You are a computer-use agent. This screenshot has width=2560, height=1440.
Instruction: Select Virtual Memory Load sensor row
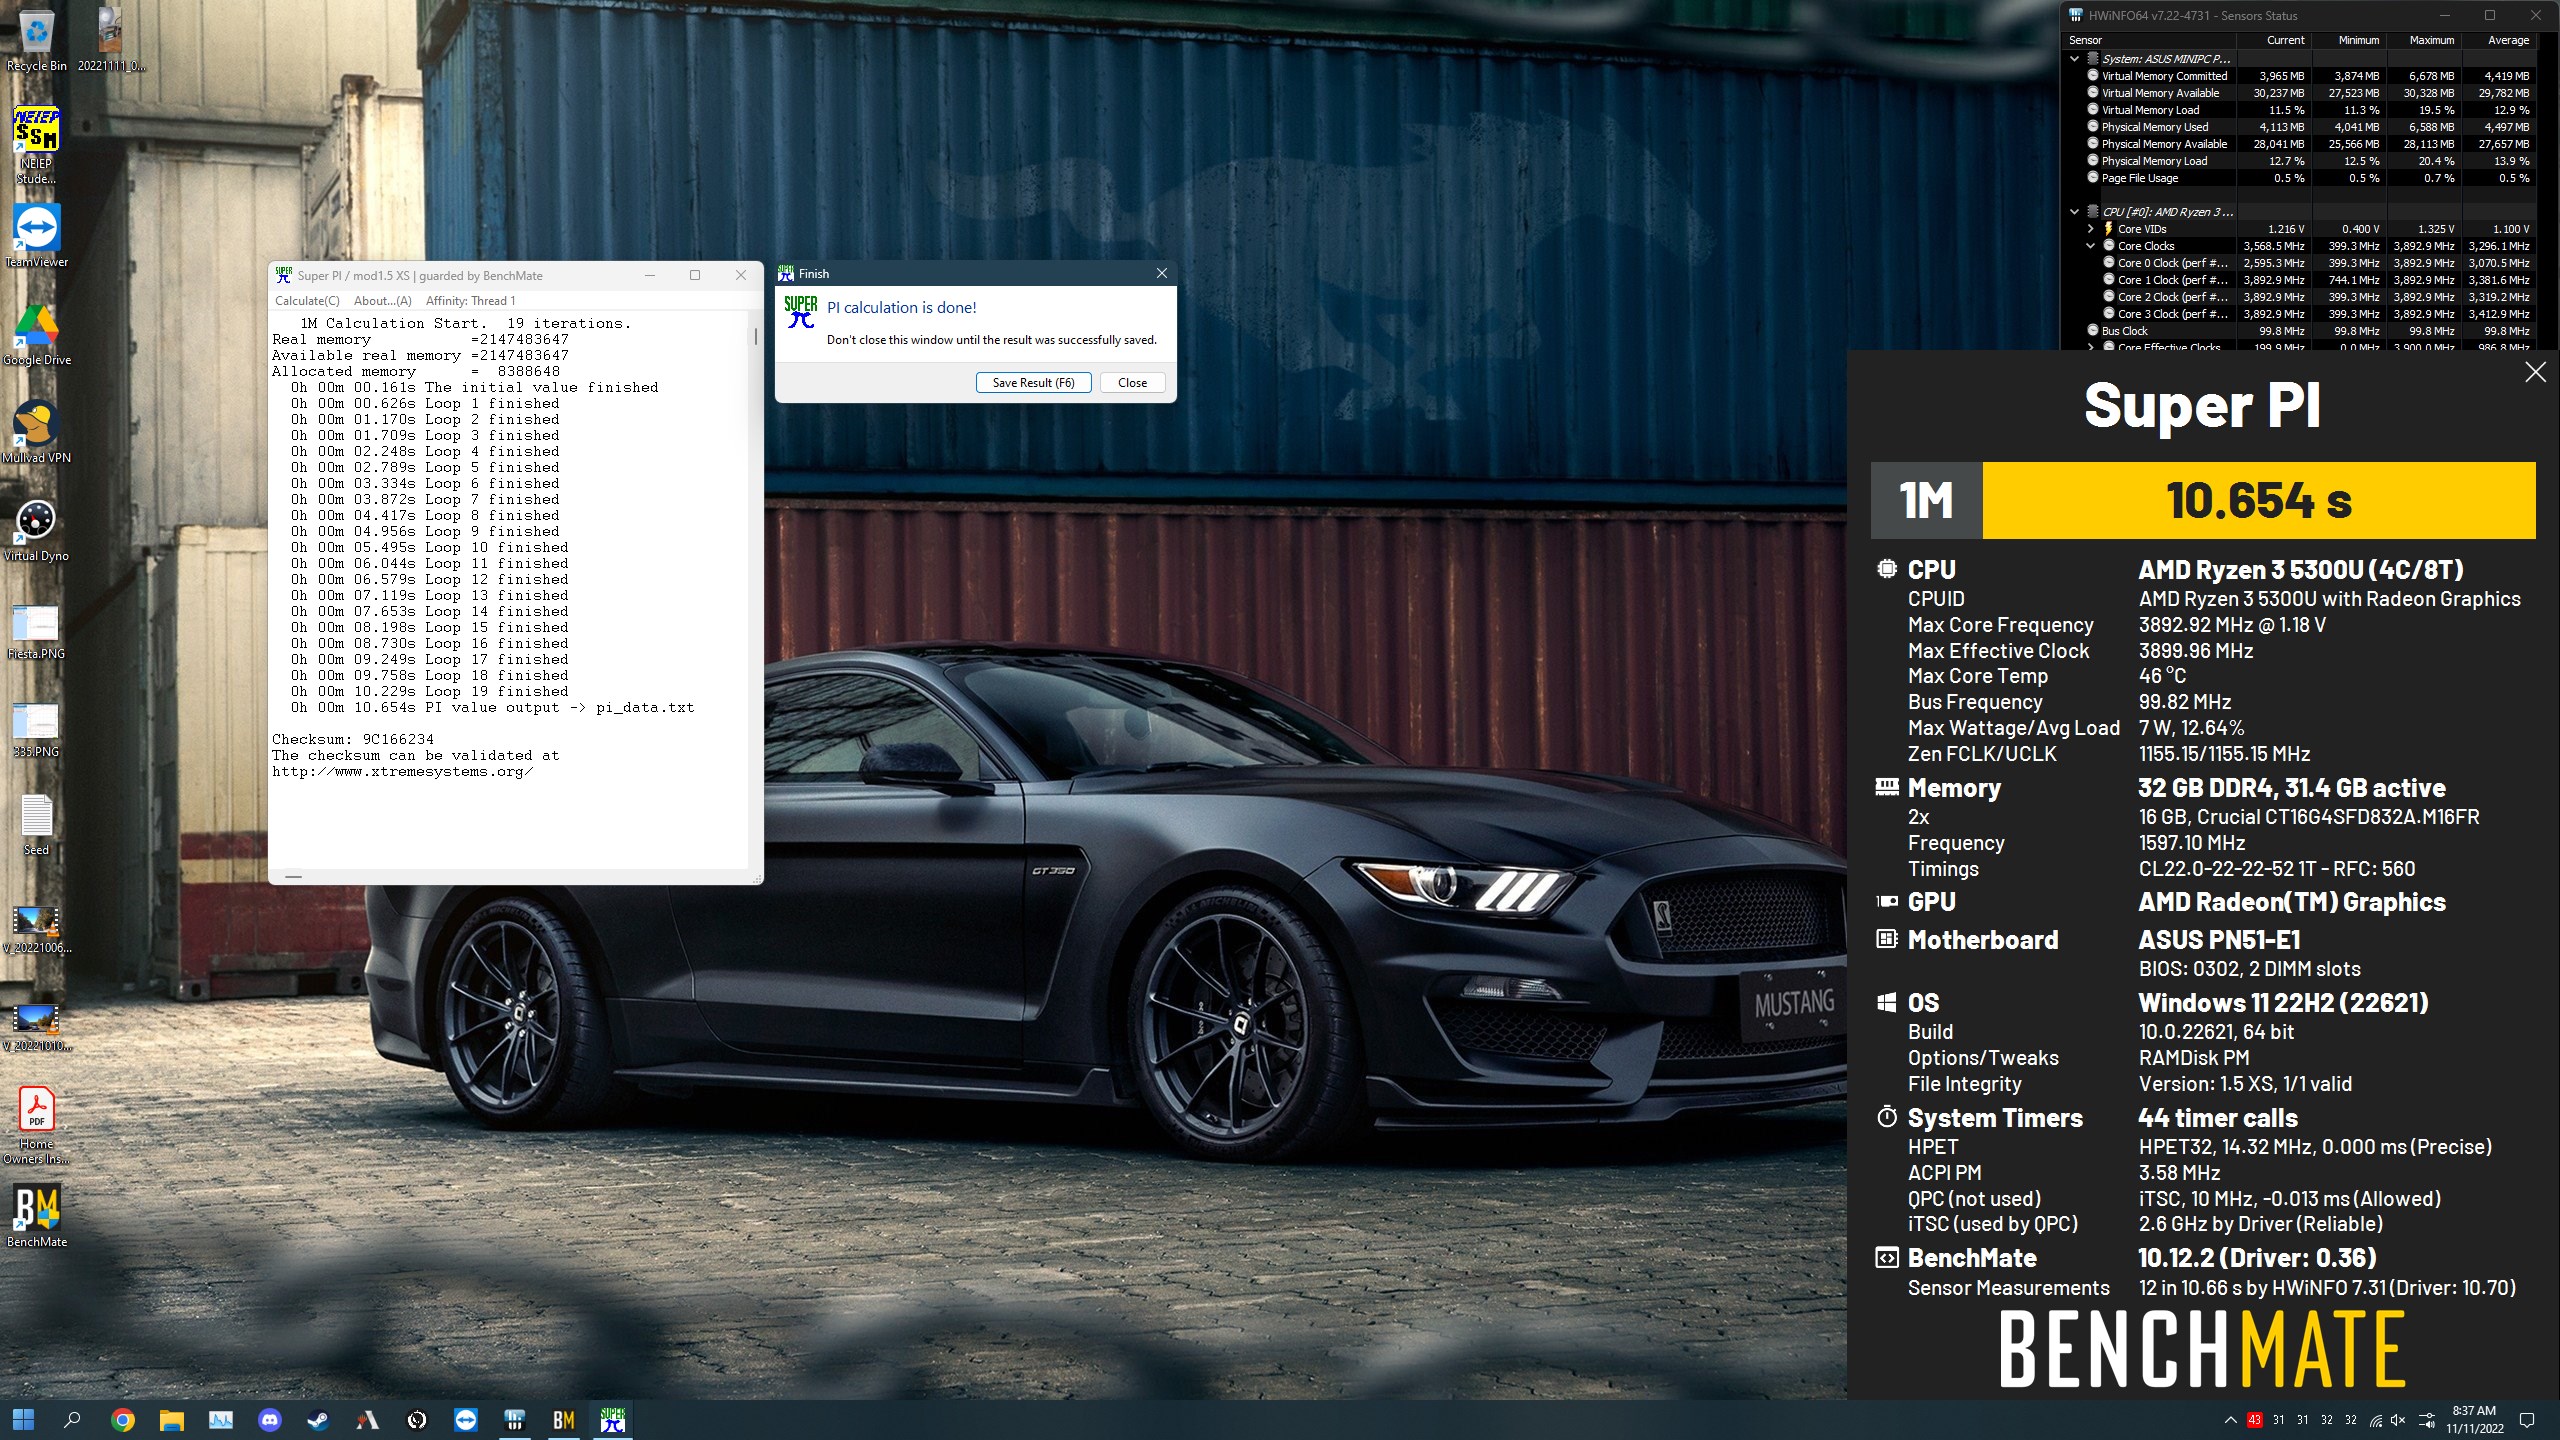coord(2299,110)
